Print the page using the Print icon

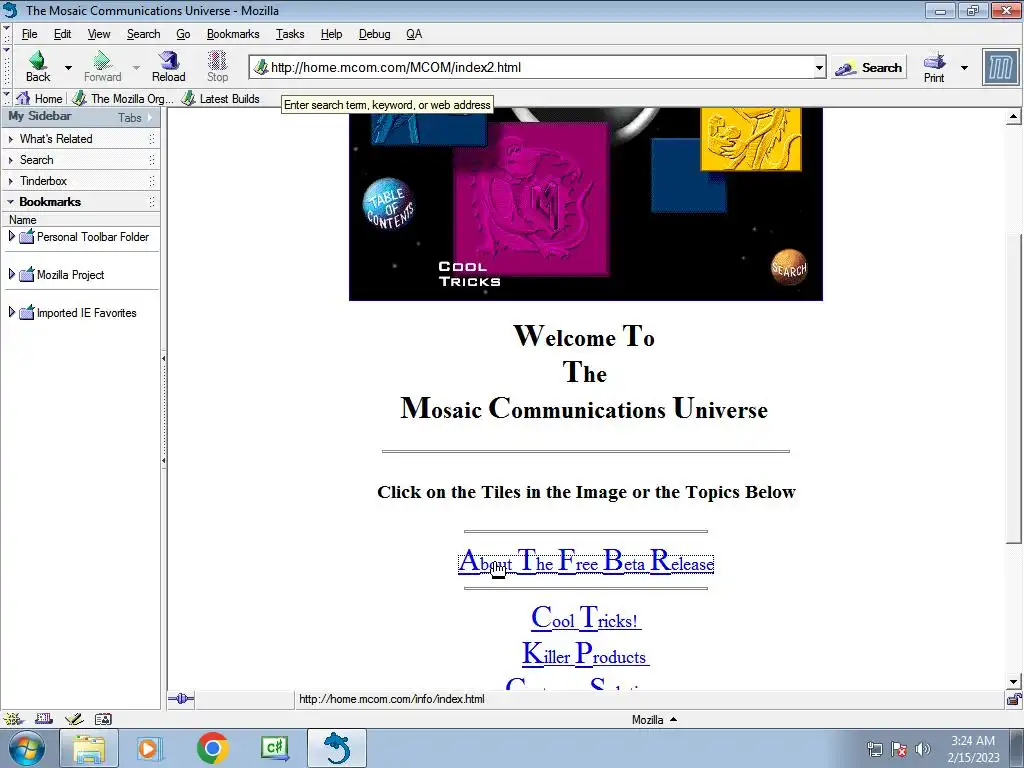(935, 61)
